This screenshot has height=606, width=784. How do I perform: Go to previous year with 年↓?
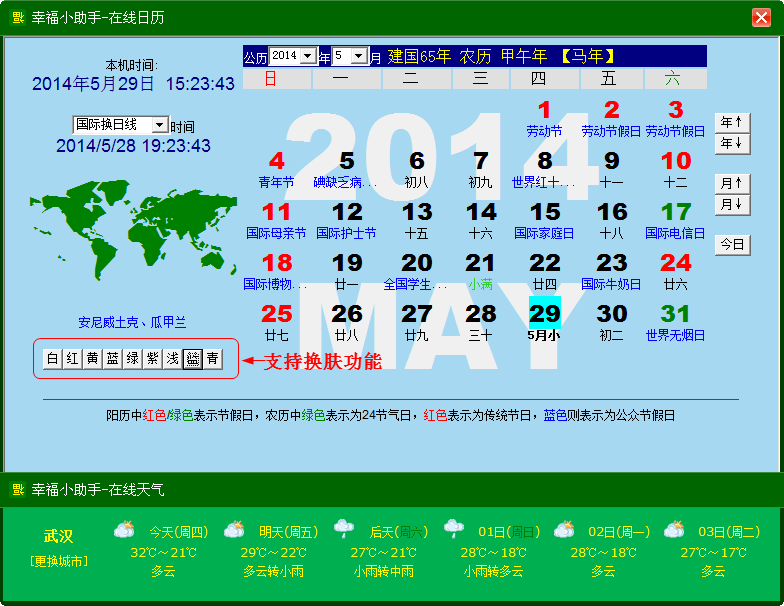coord(732,144)
